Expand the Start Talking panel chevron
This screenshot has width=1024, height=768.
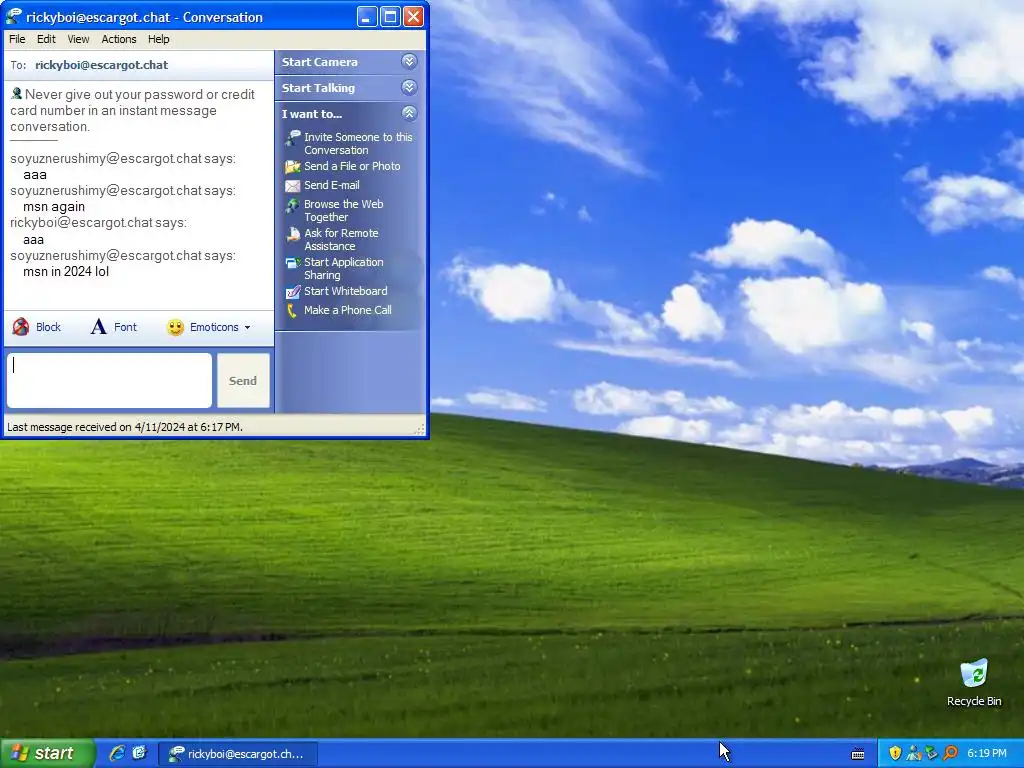tap(409, 87)
